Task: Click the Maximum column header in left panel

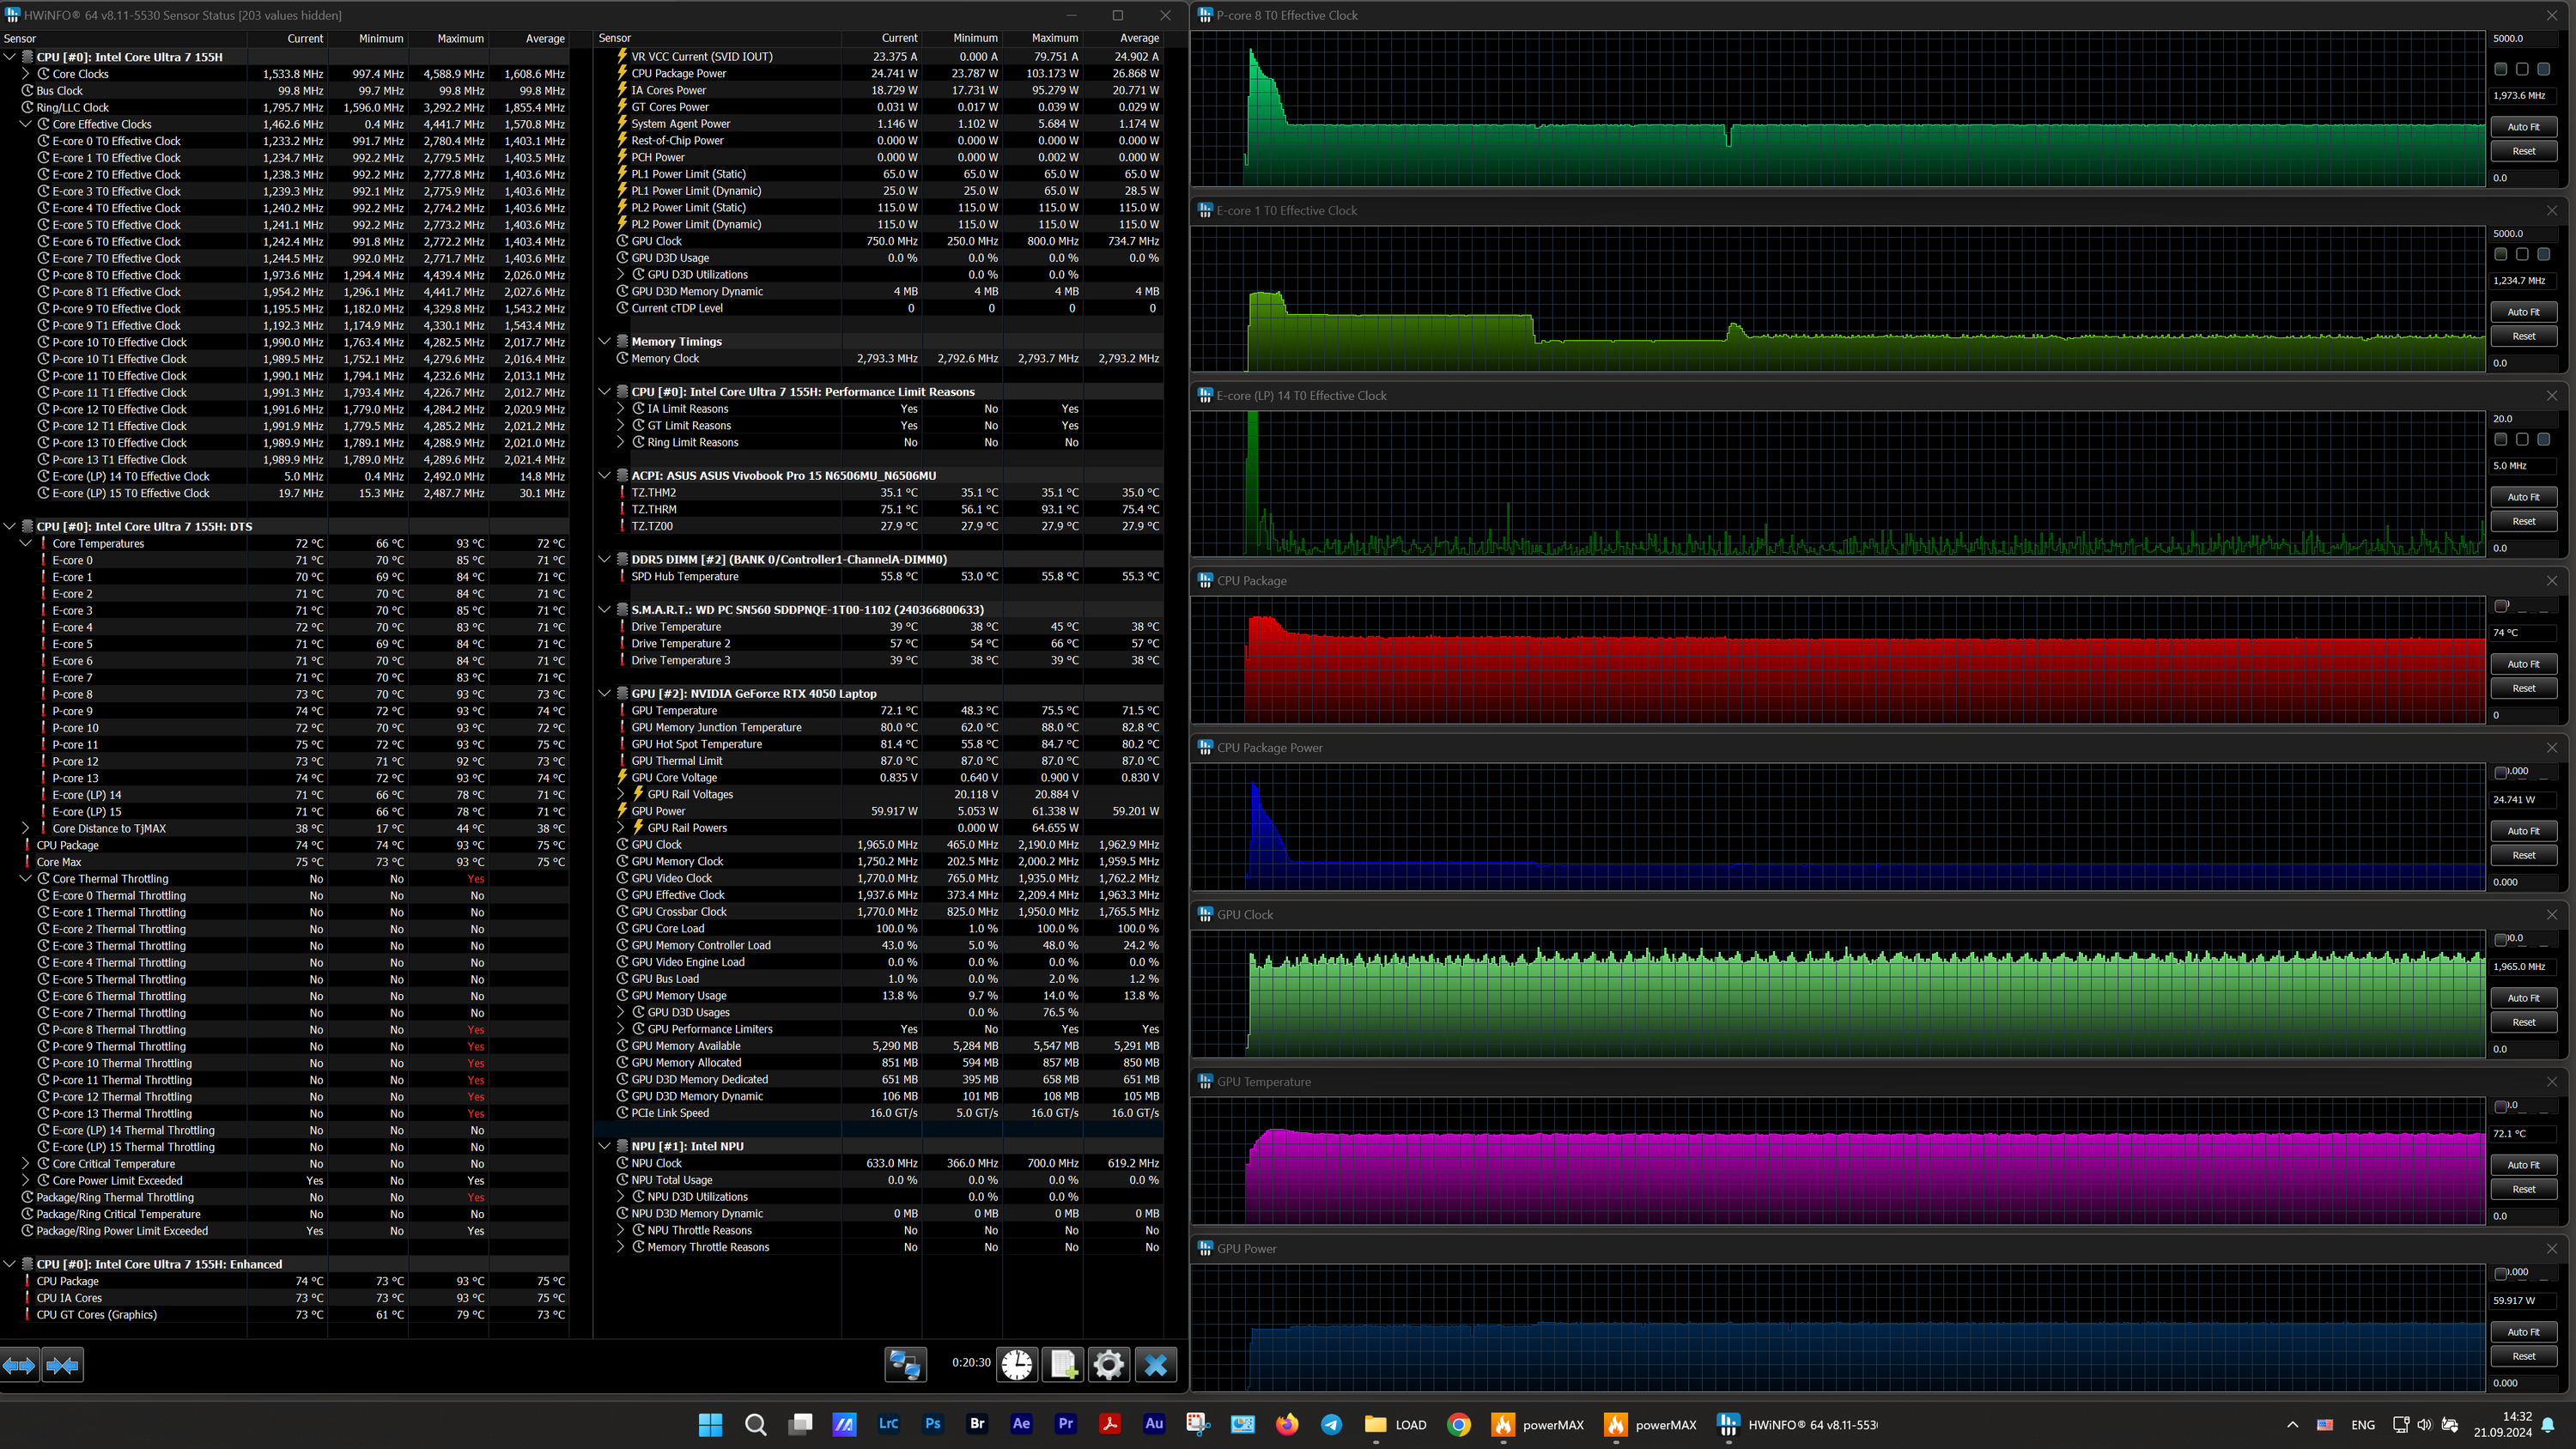Action: coord(460,38)
